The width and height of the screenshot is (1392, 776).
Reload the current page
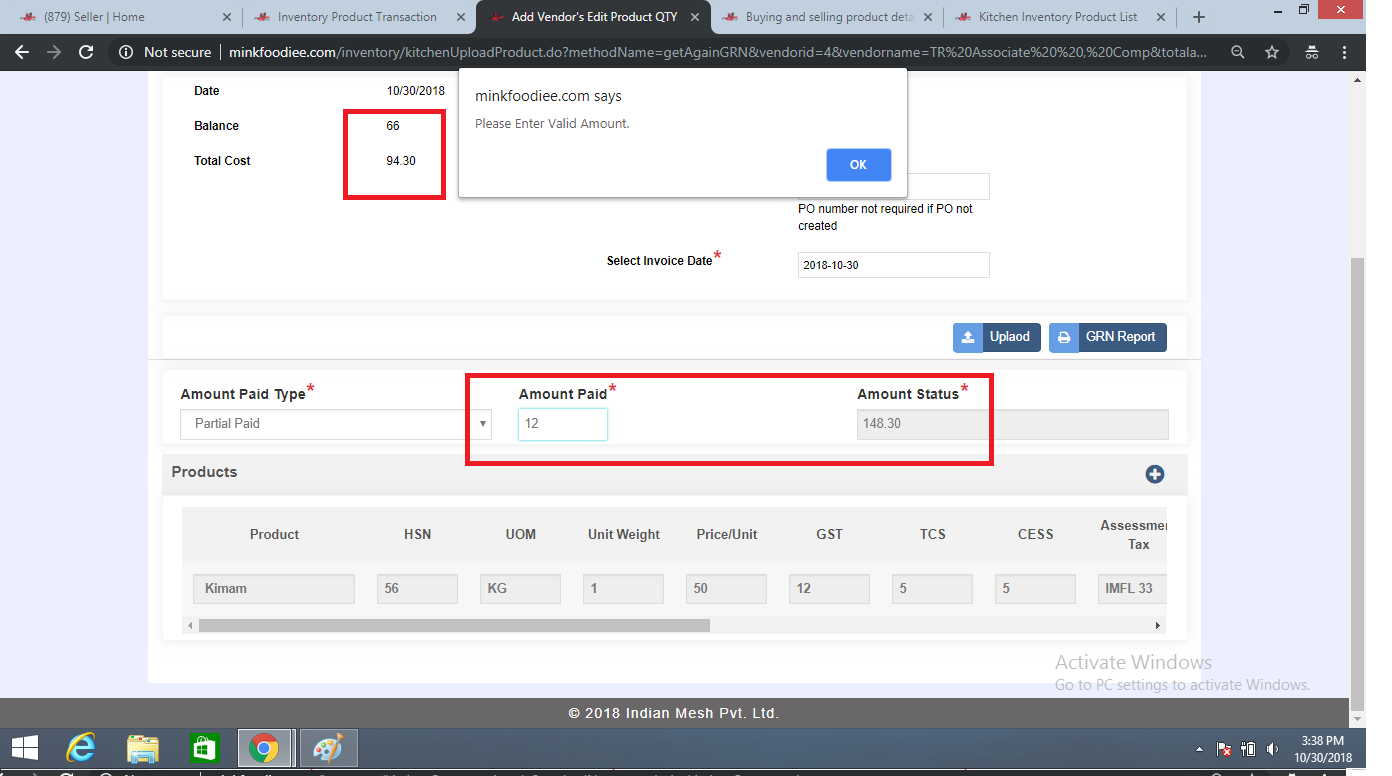[86, 52]
